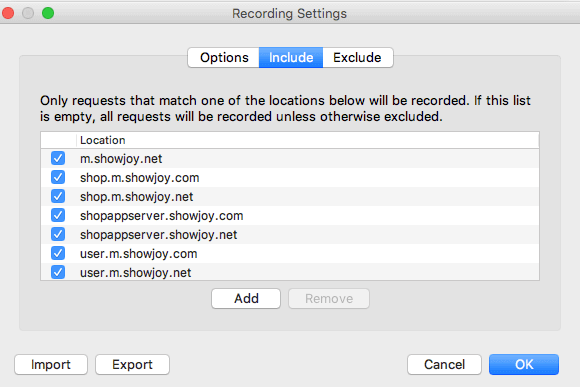Uncheck the m.showjoy.net checkbox
Image resolution: width=580 pixels, height=387 pixels.
tap(58, 158)
